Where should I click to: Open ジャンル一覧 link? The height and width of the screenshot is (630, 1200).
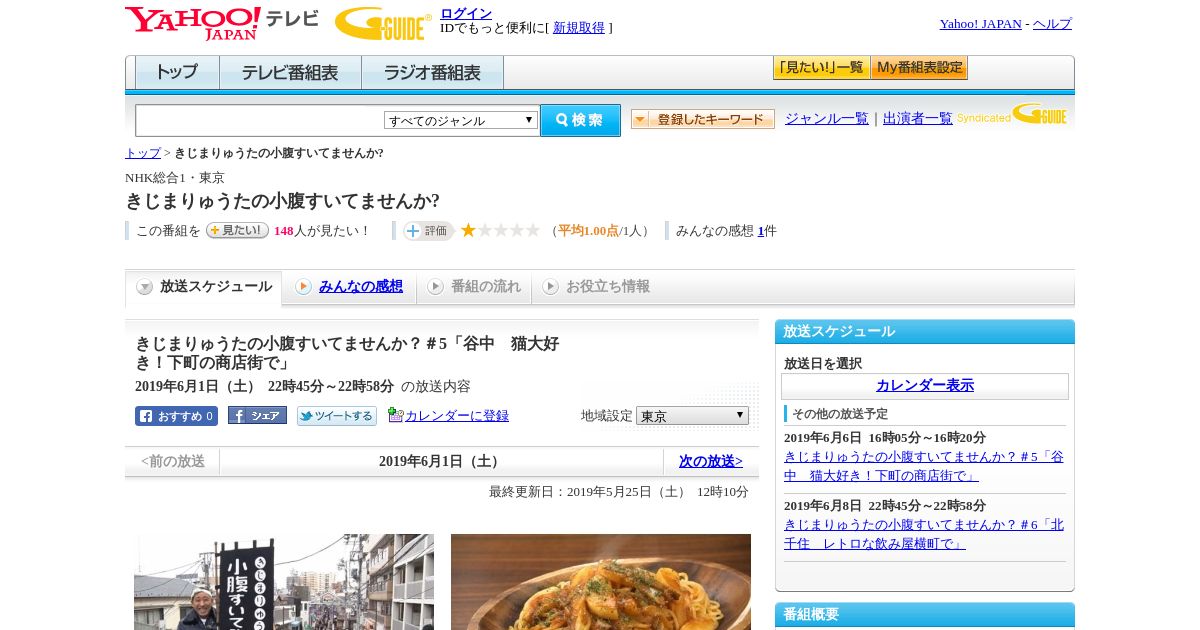[827, 119]
